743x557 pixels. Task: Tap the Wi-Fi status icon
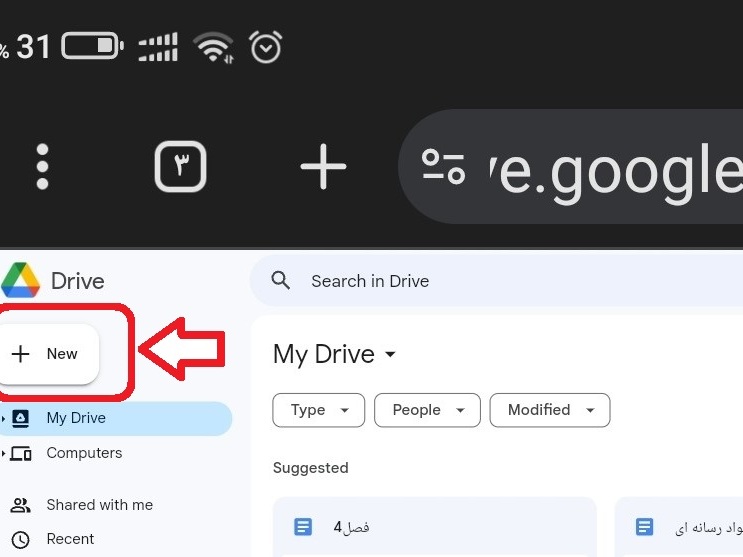click(x=214, y=47)
